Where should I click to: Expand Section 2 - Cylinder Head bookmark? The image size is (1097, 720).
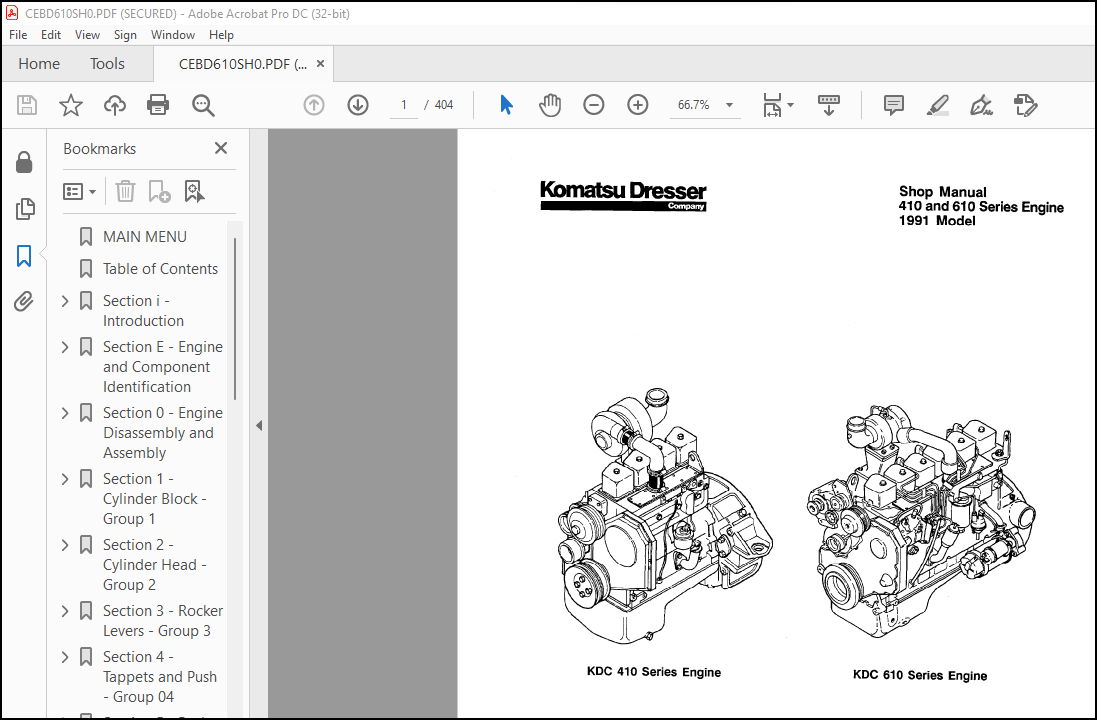65,545
